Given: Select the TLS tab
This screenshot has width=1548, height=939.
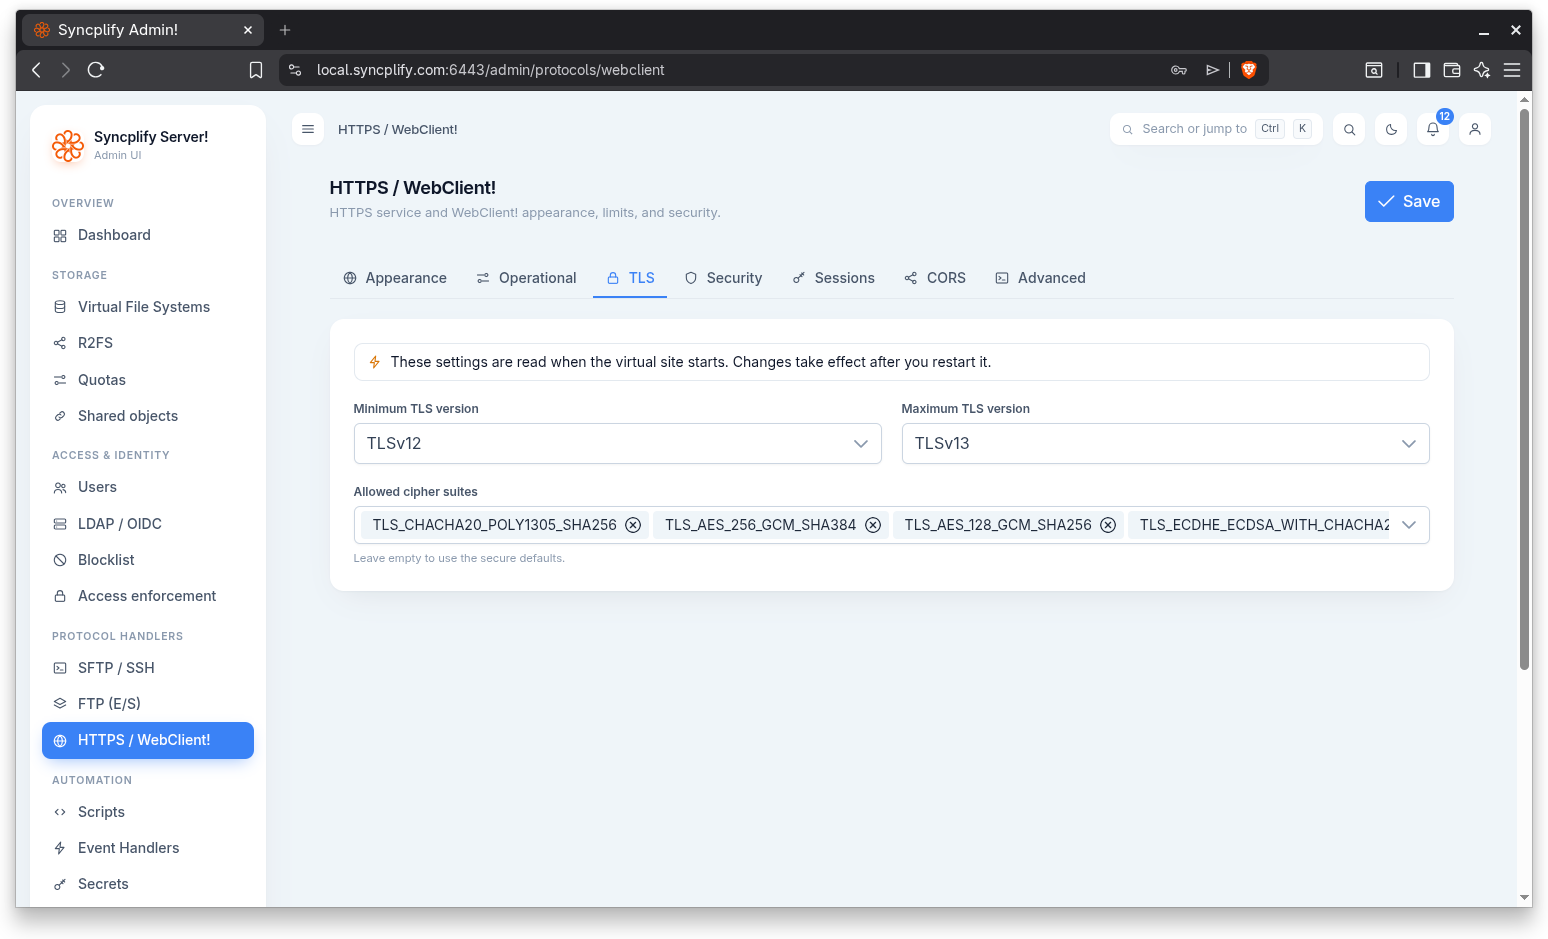Looking at the screenshot, I should [630, 278].
